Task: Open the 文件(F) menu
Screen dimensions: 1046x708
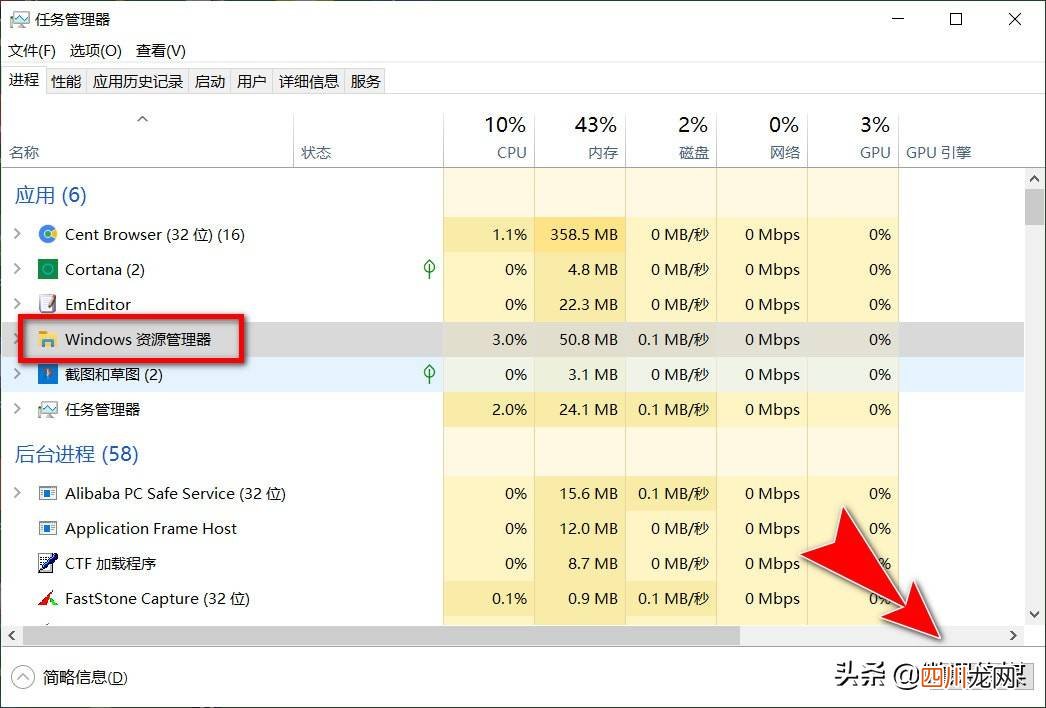Action: (x=31, y=51)
